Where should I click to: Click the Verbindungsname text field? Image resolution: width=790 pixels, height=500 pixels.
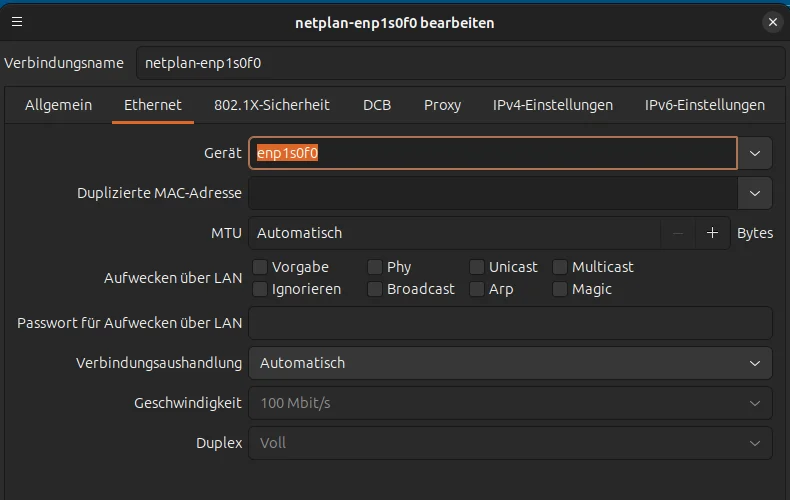point(460,63)
